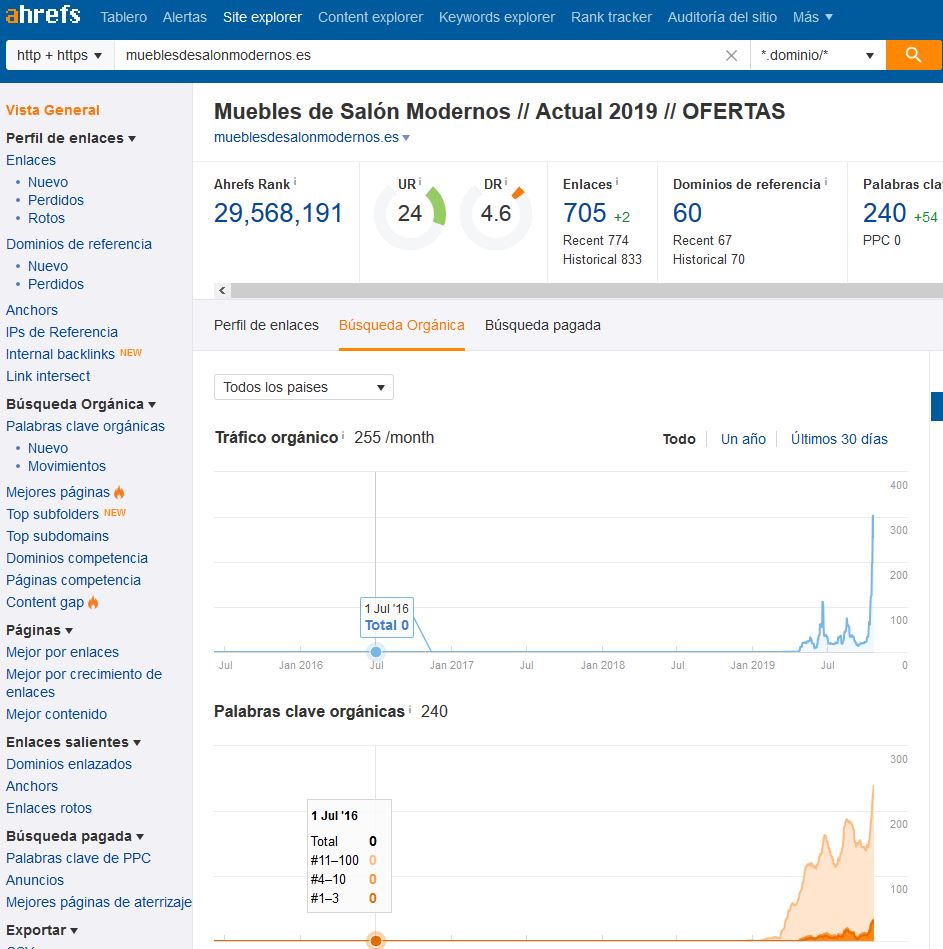
Task: Open Mejor por enlaces link
Action: 62,652
